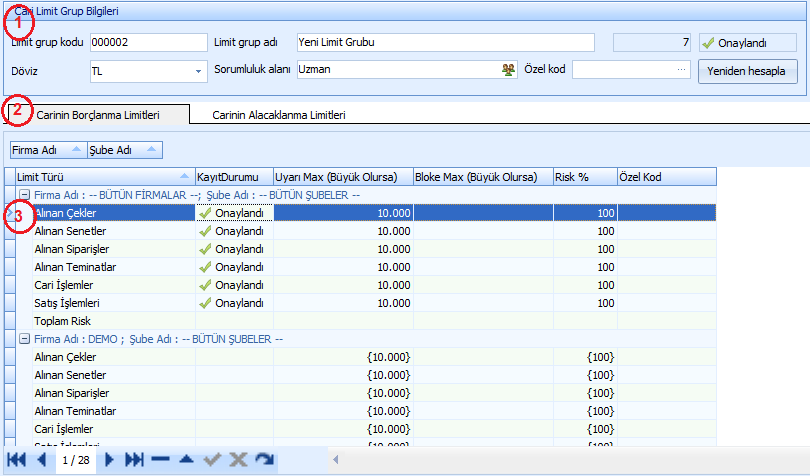Sort by Firma Adı group column

click(49, 150)
